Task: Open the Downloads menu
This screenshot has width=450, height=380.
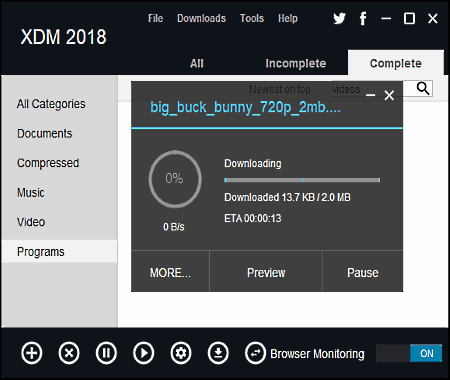Action: (x=201, y=18)
